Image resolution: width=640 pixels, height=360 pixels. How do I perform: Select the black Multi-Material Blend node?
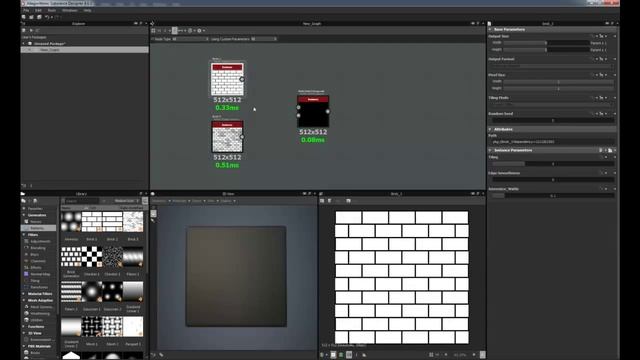tap(313, 111)
